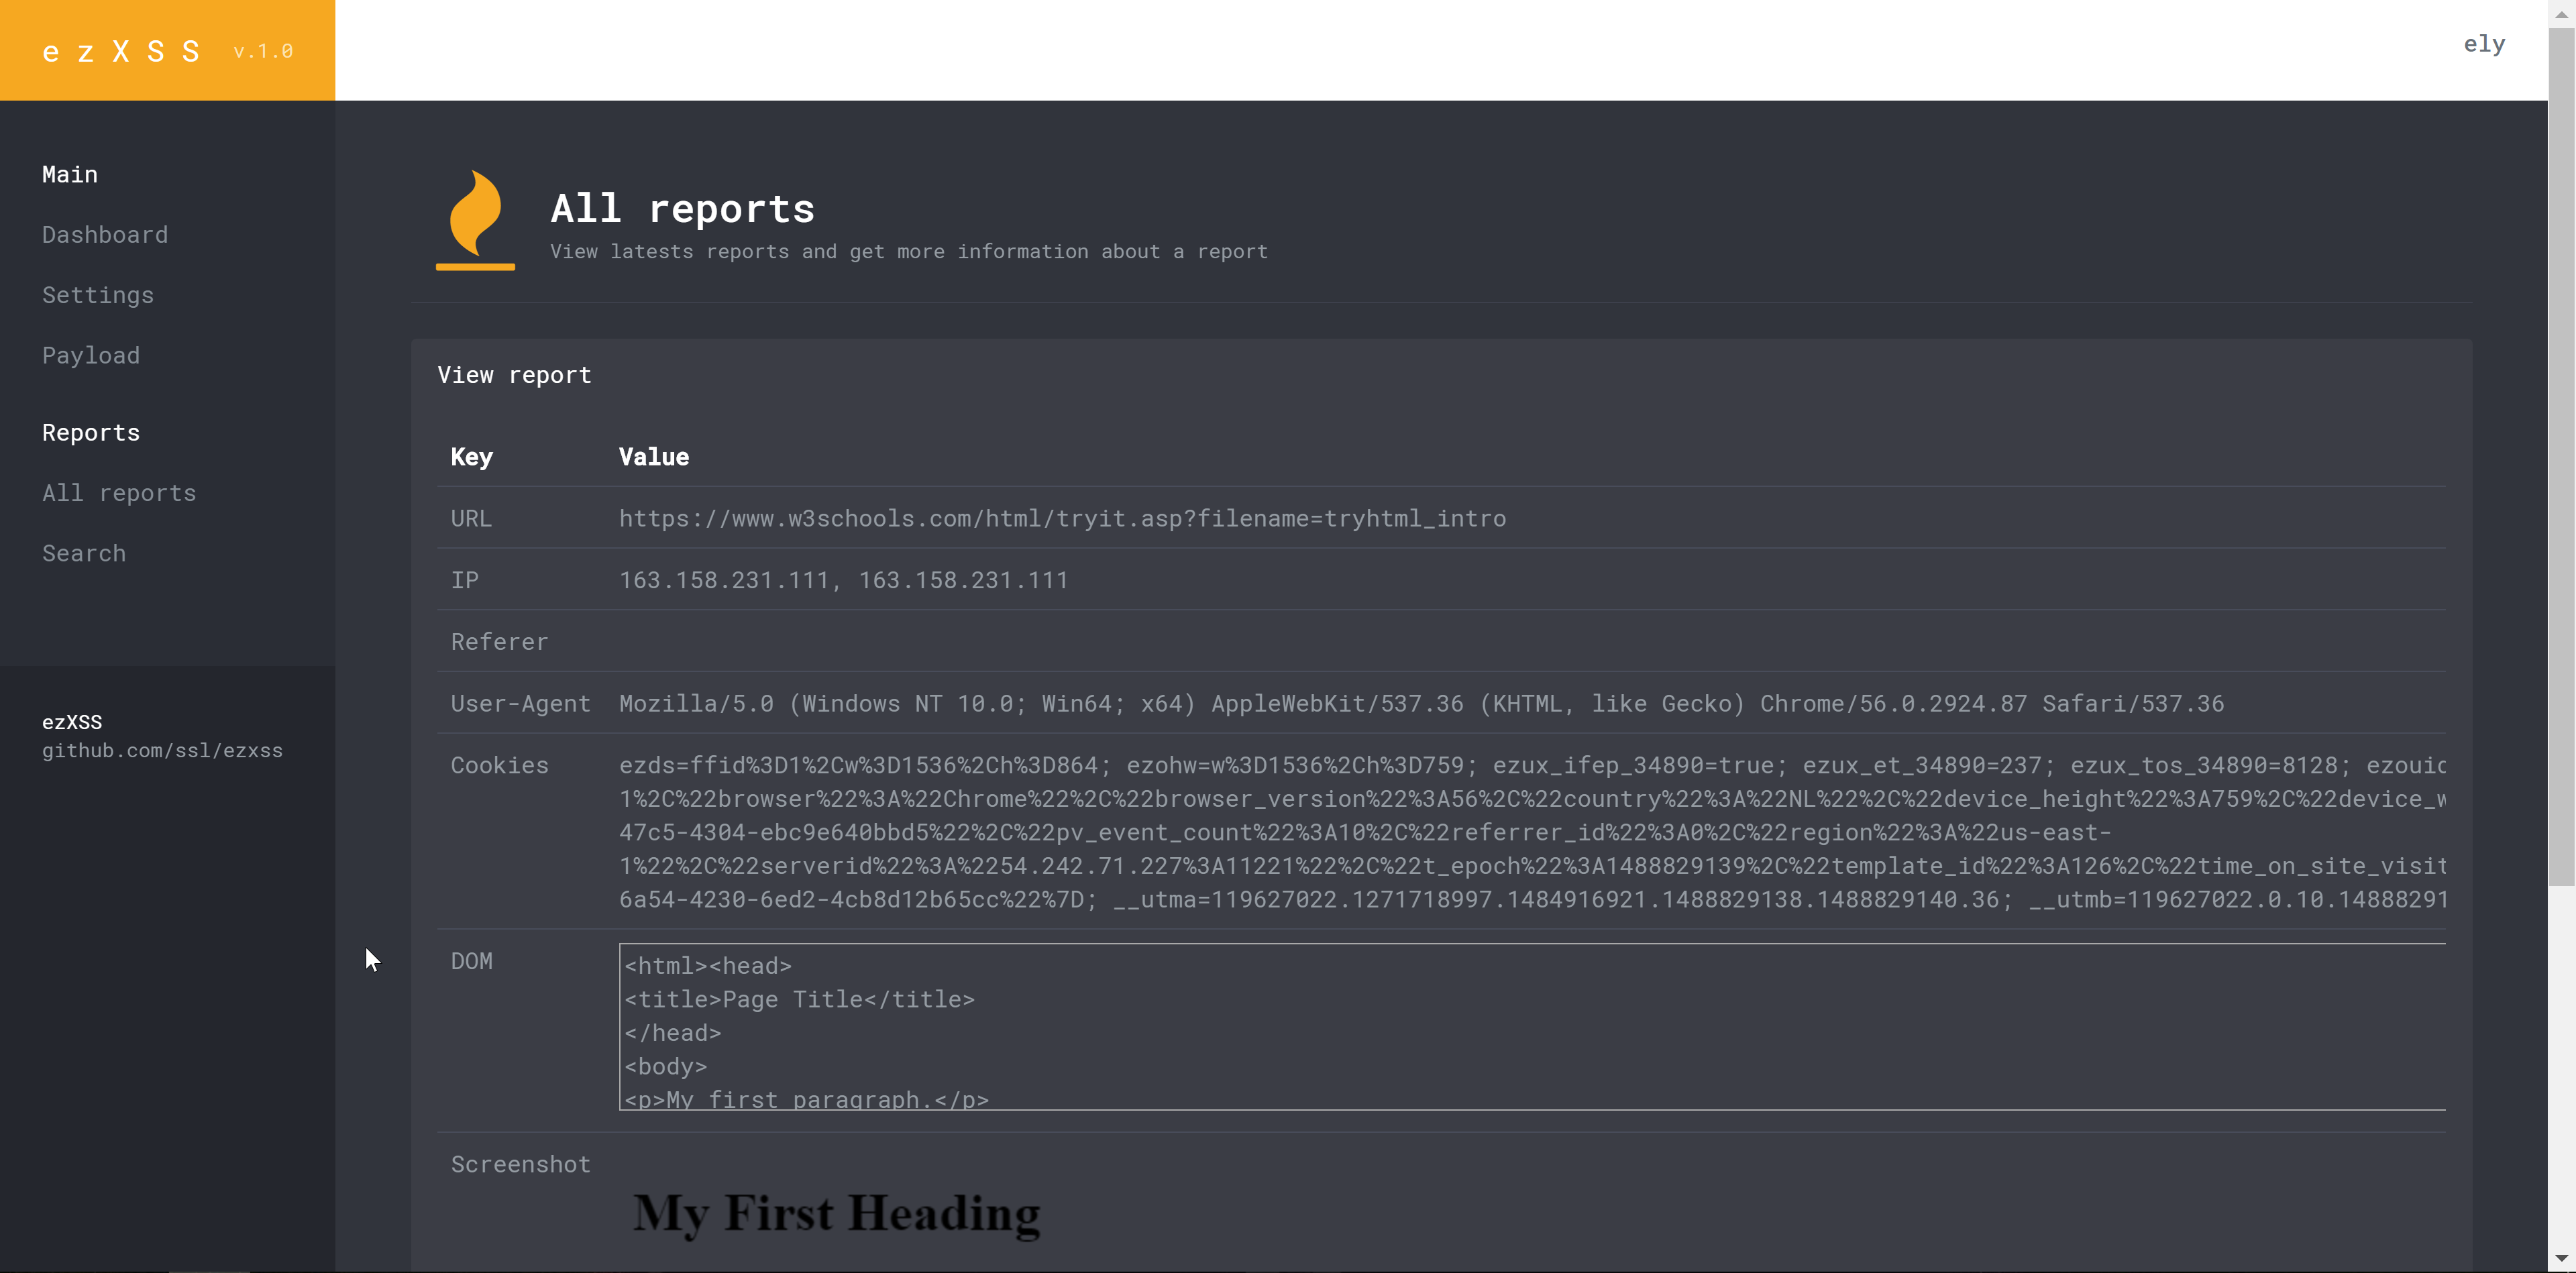Select All reports under Reports
Image resolution: width=2576 pixels, height=1273 pixels.
[x=118, y=491]
